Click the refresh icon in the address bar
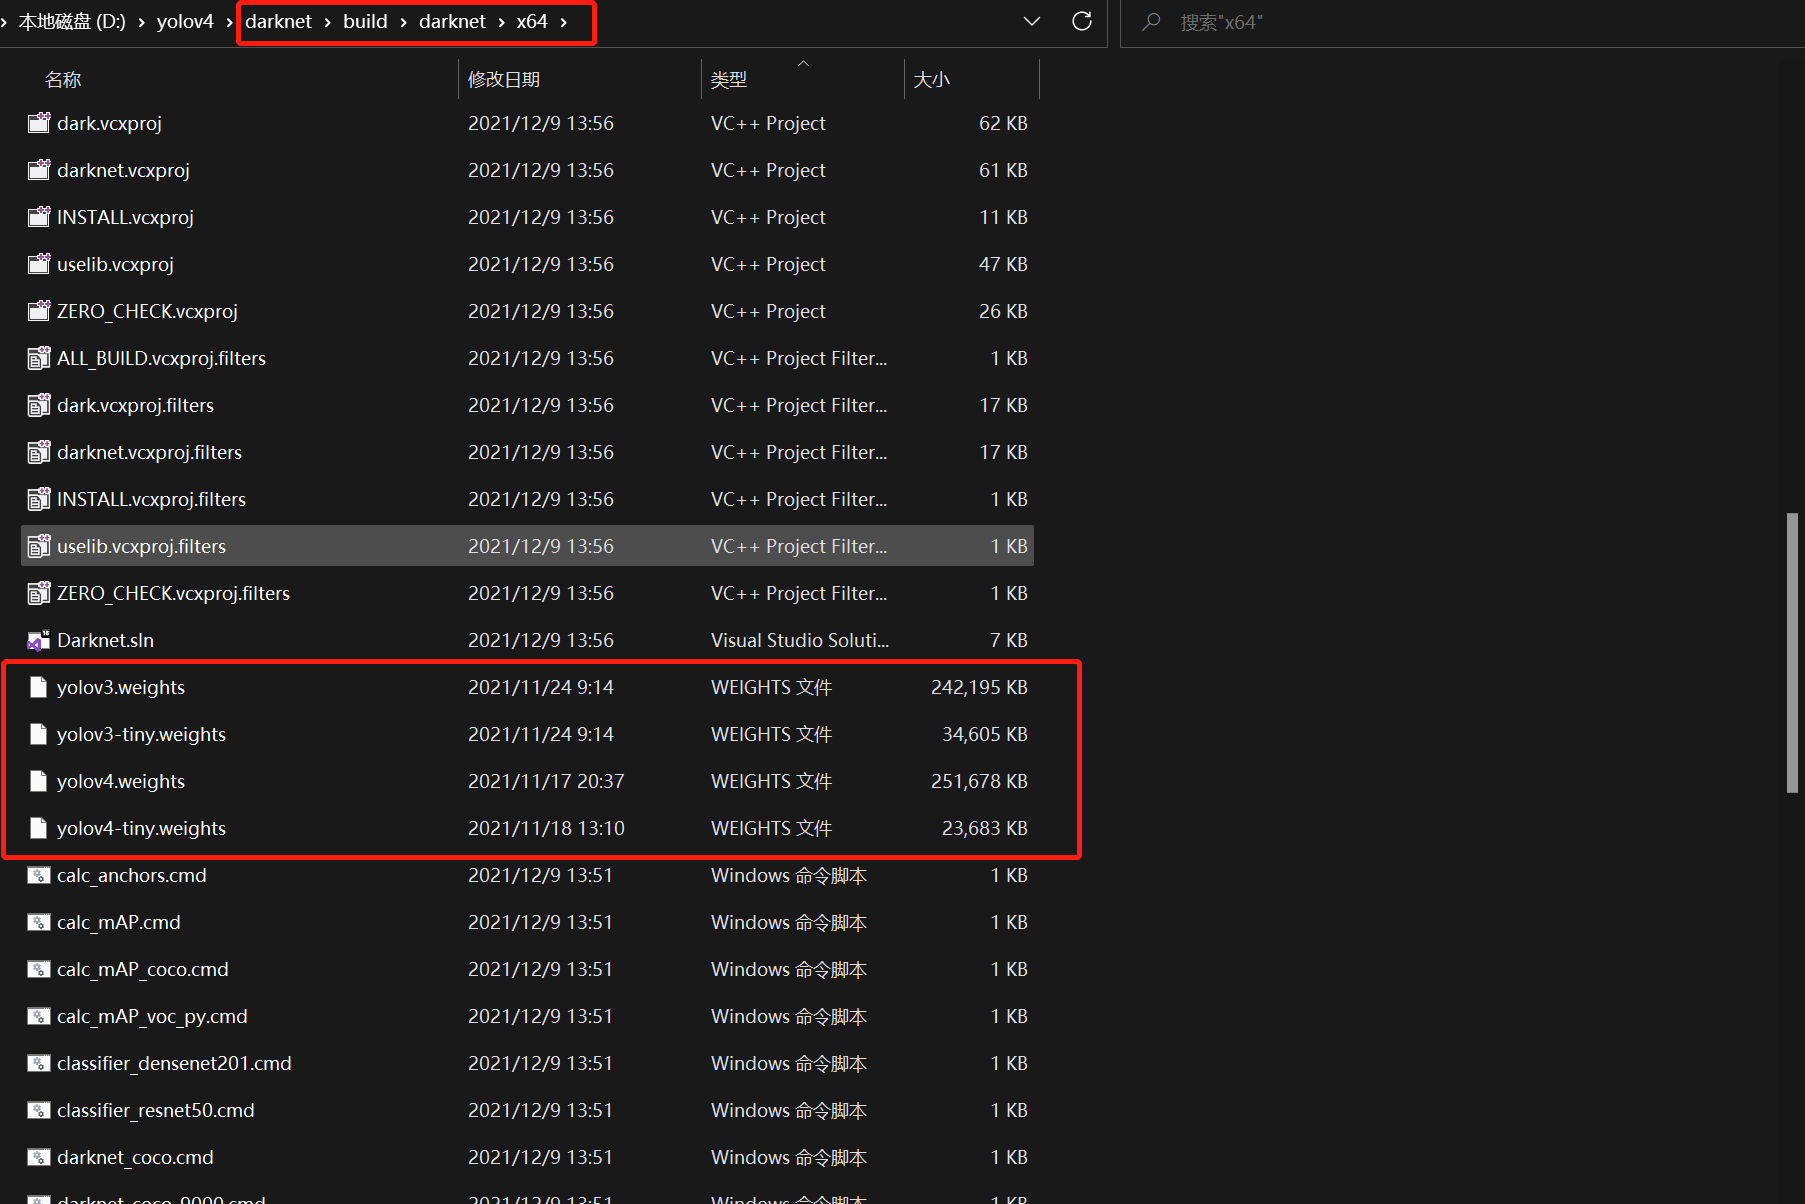Viewport: 1805px width, 1204px height. coord(1081,21)
